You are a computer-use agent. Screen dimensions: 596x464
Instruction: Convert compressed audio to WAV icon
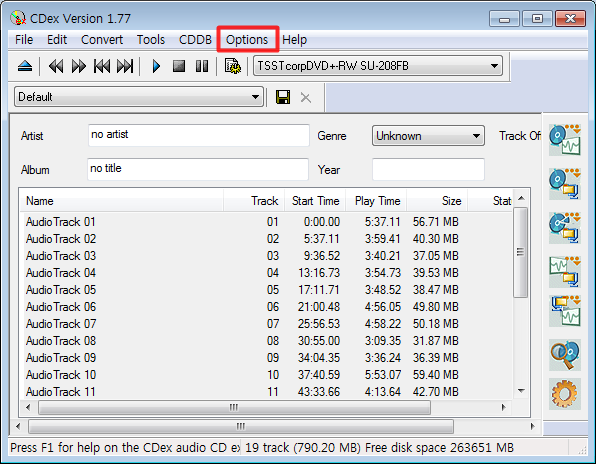point(565,311)
